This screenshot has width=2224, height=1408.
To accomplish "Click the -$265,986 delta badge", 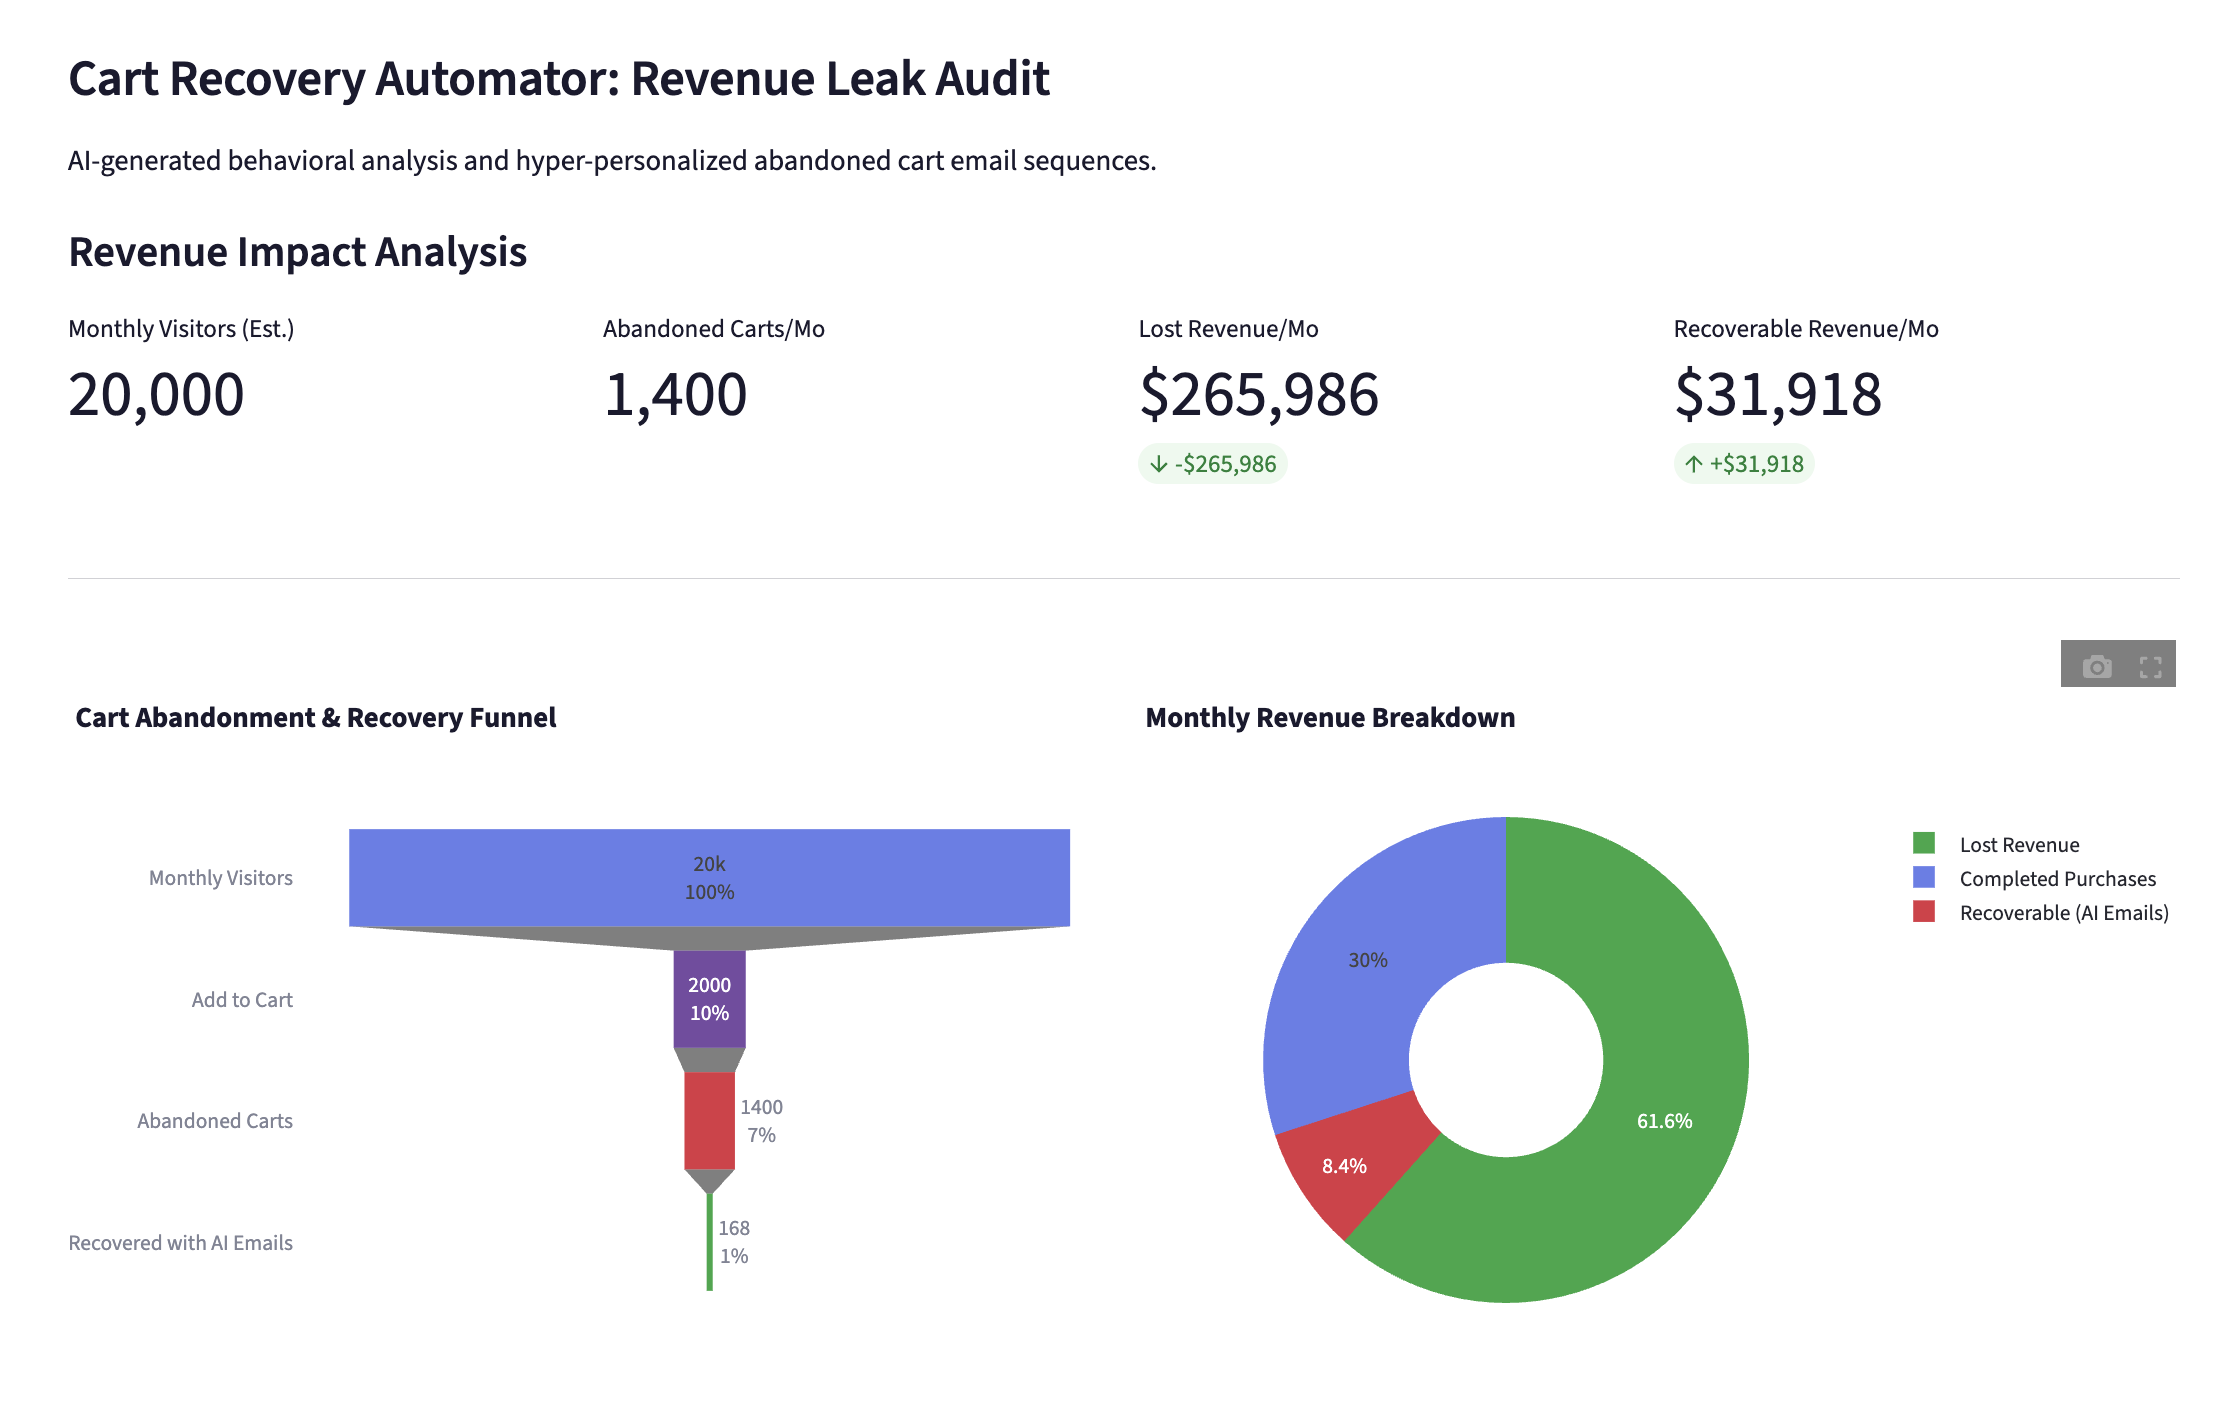I will click(x=1212, y=464).
